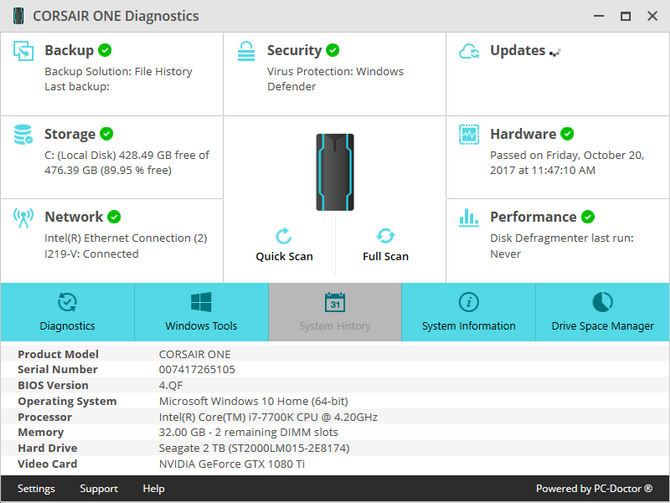The image size is (670, 503).
Task: Click the Full Scan circular arrows icon
Action: click(385, 235)
